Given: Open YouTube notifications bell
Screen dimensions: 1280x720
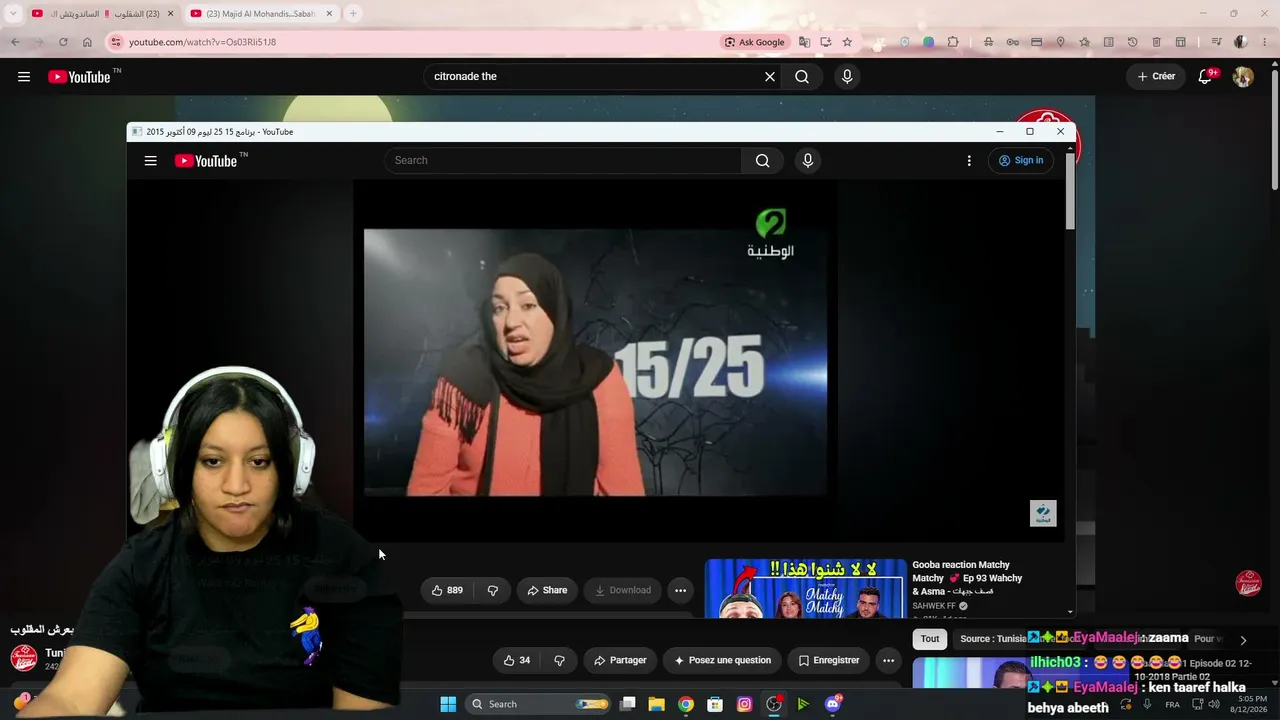Looking at the screenshot, I should 1206,77.
